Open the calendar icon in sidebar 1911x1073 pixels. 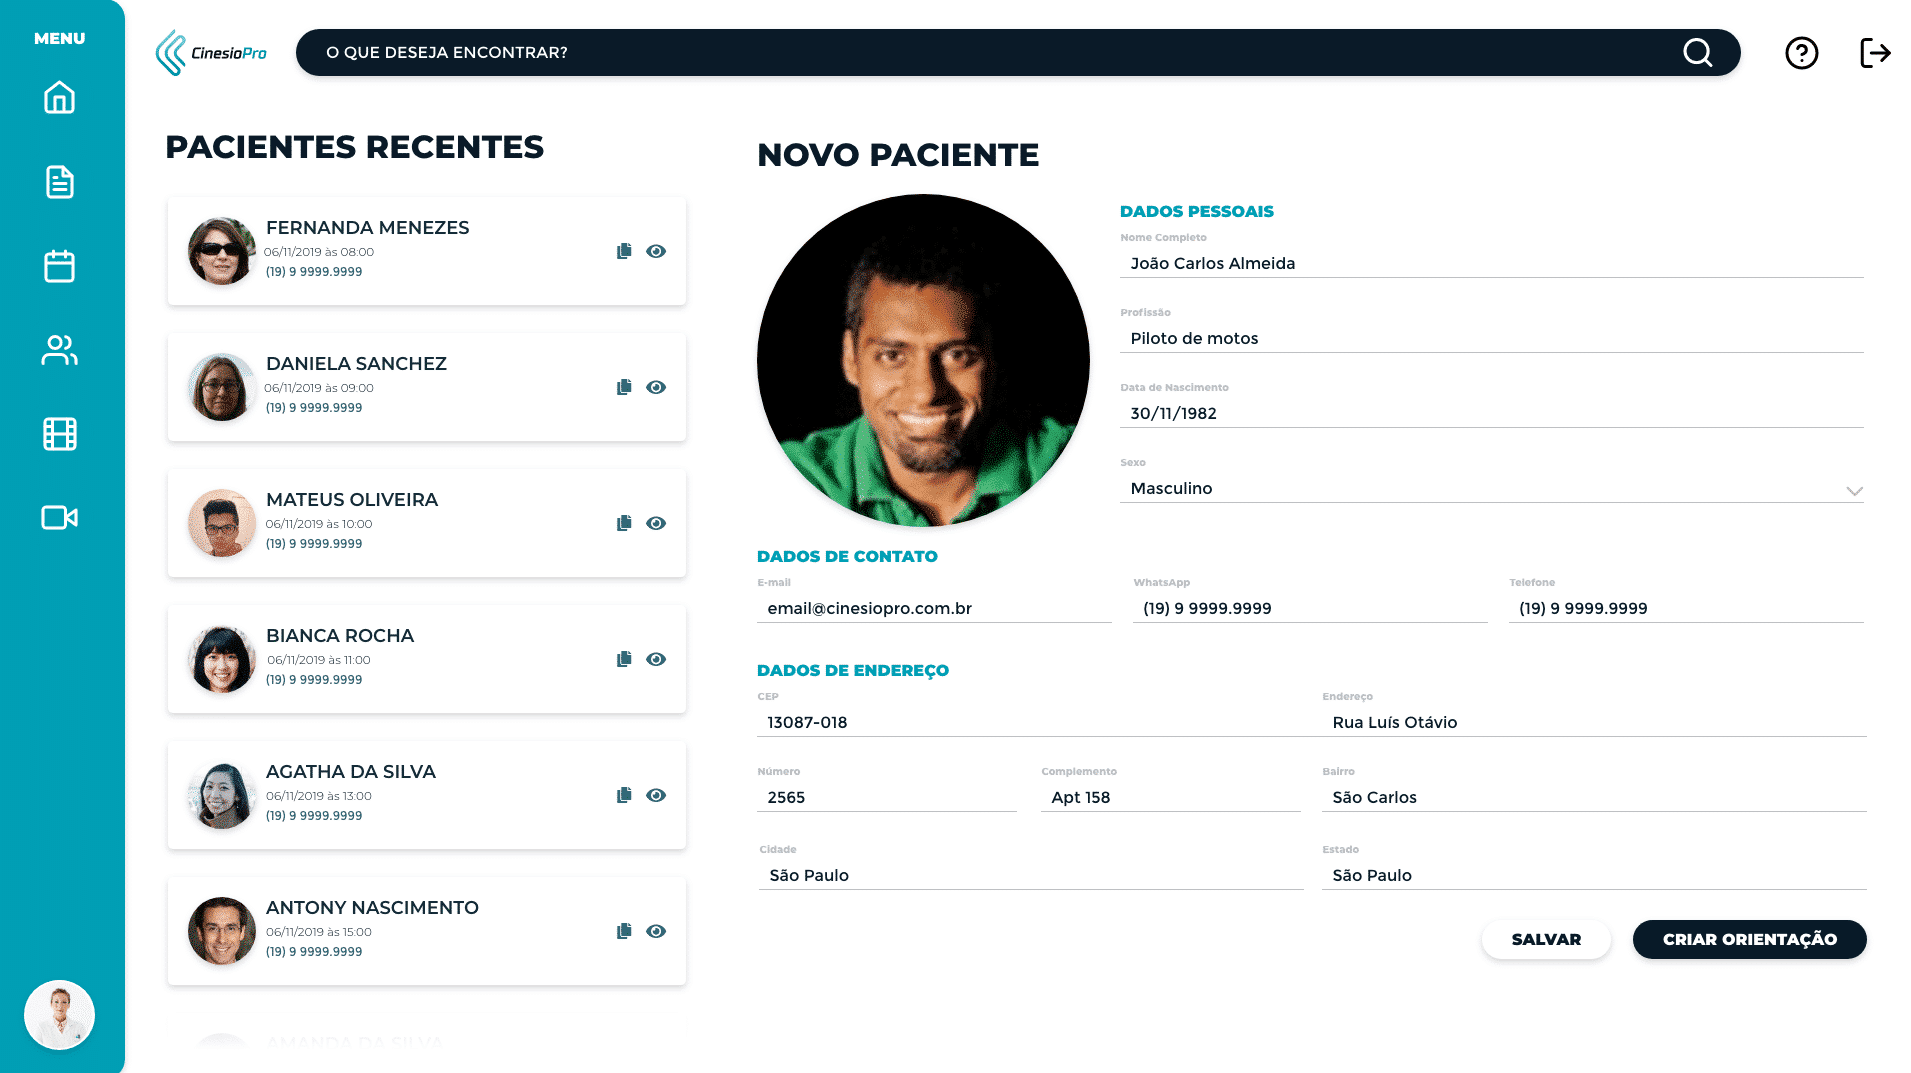(x=59, y=266)
